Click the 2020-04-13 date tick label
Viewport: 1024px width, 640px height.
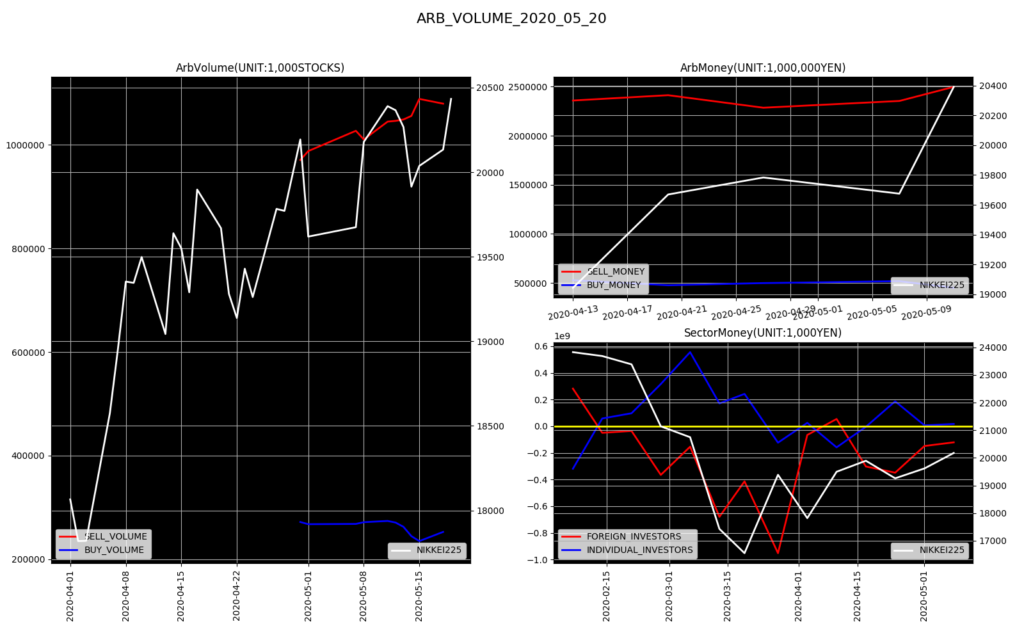point(574,311)
